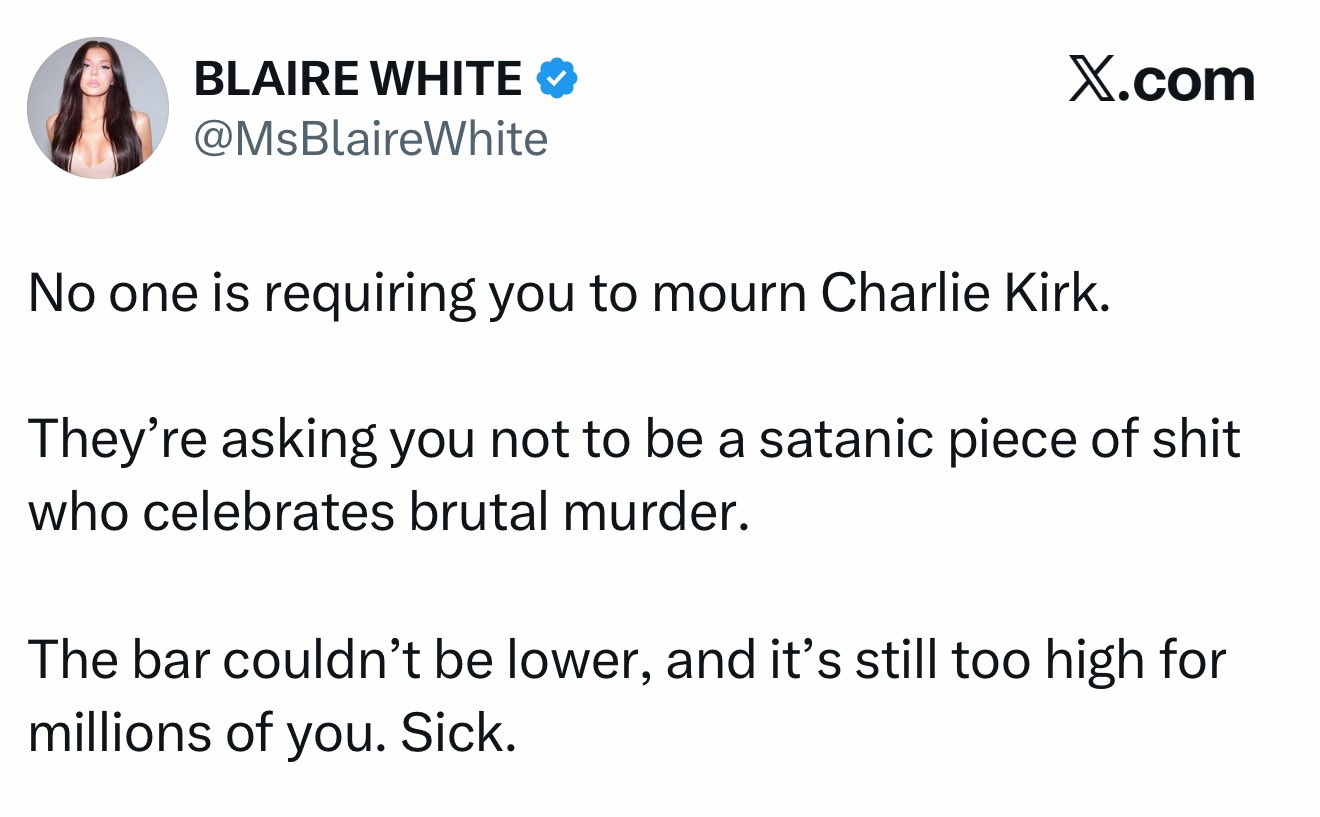
Task: Click the blue verified checkmark badge
Action: point(555,80)
